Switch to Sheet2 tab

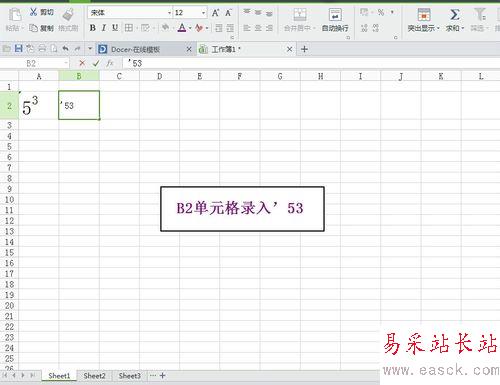[x=94, y=376]
